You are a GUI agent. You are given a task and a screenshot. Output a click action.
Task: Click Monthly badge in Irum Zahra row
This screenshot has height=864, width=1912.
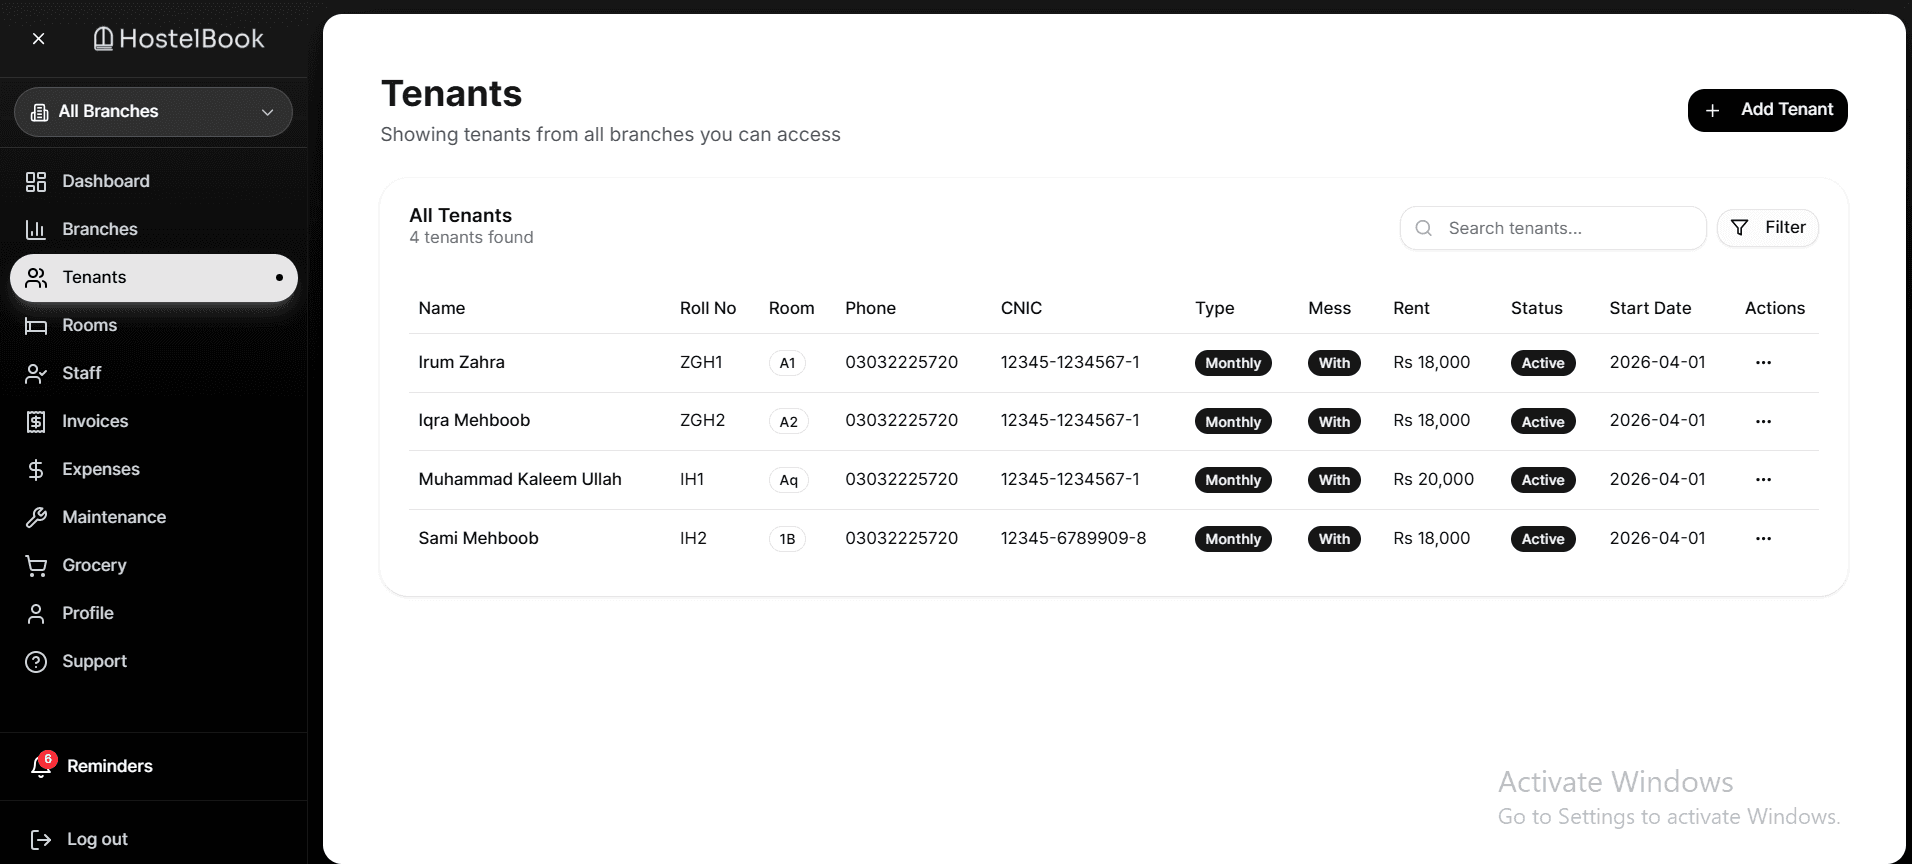pyautogui.click(x=1233, y=363)
